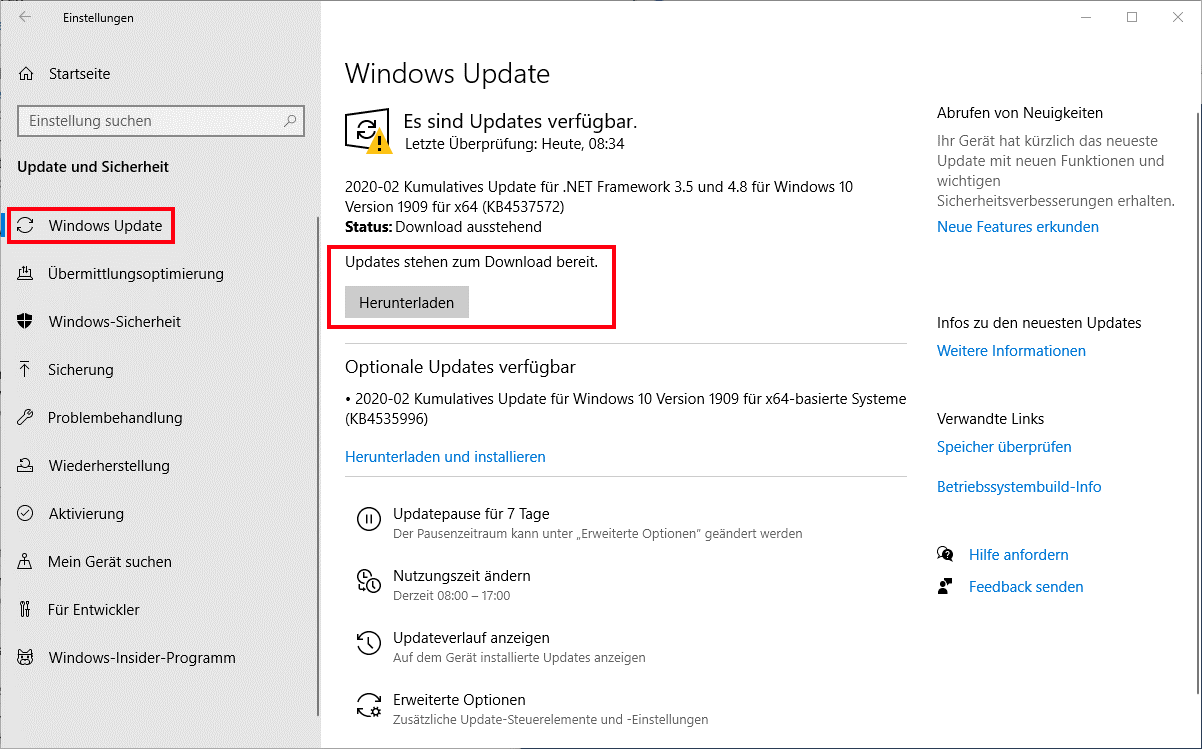Click the Windows Update page heading

pyautogui.click(x=447, y=73)
